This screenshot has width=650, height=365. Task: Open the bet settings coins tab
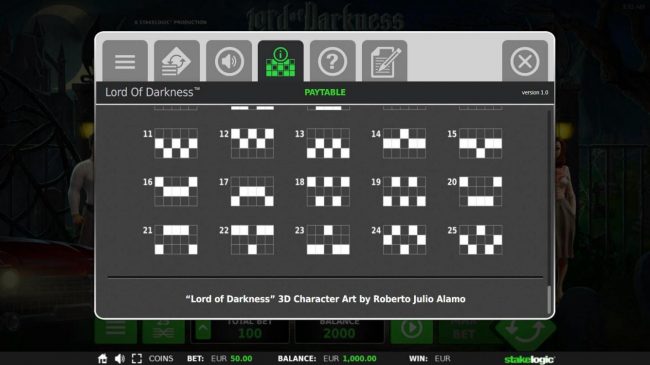point(177,61)
